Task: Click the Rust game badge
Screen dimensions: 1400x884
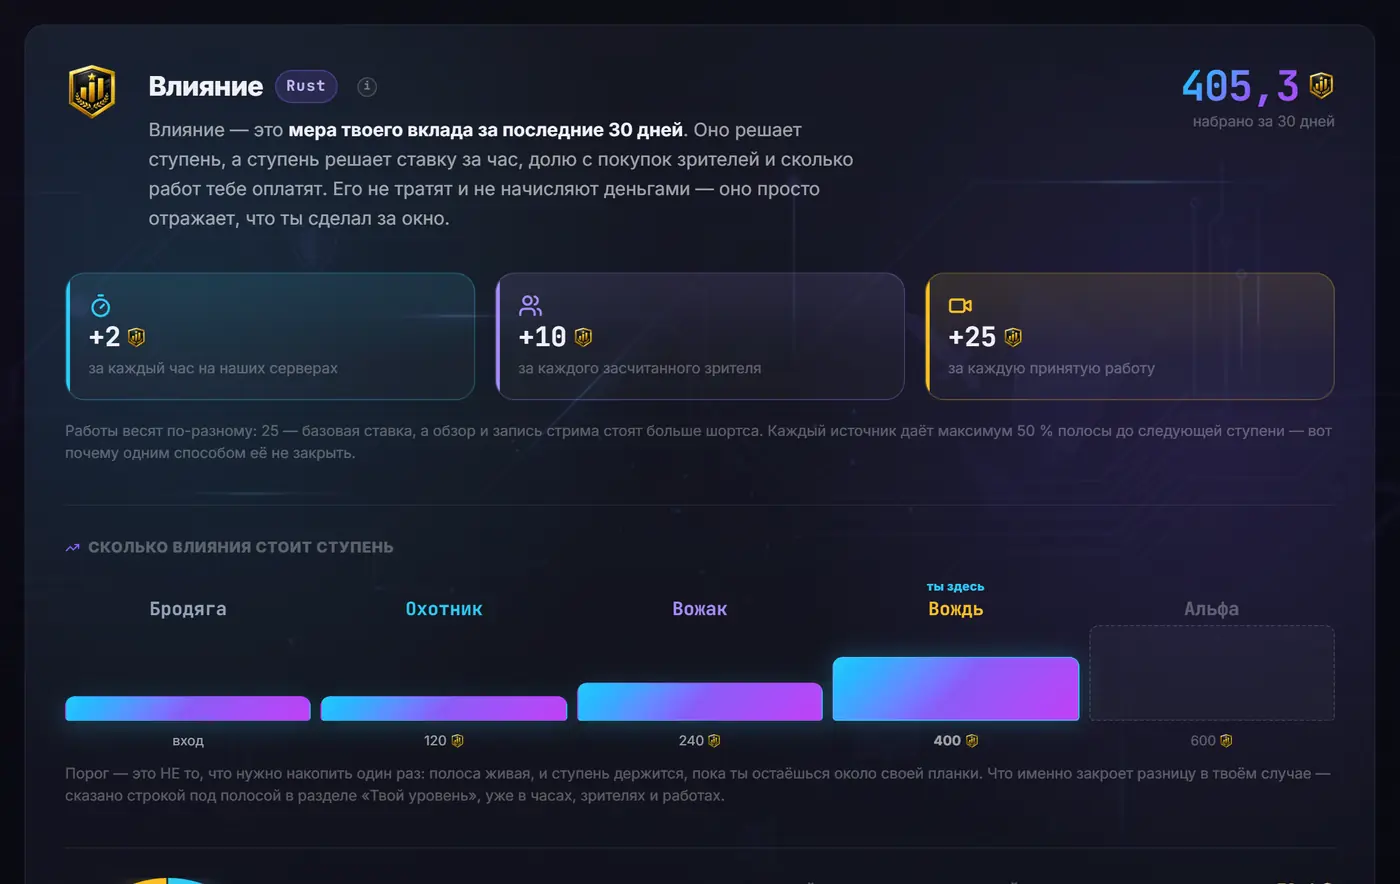Action: [x=306, y=86]
